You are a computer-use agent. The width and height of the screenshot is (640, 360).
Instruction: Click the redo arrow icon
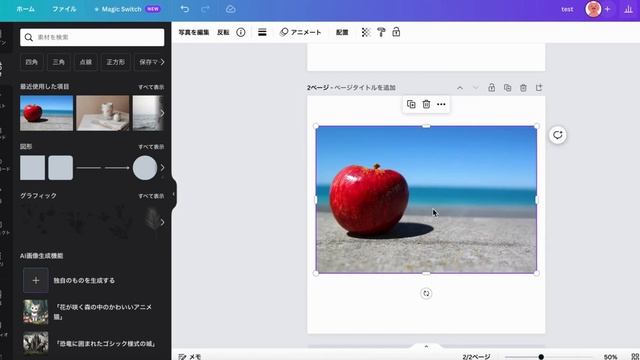coord(205,9)
